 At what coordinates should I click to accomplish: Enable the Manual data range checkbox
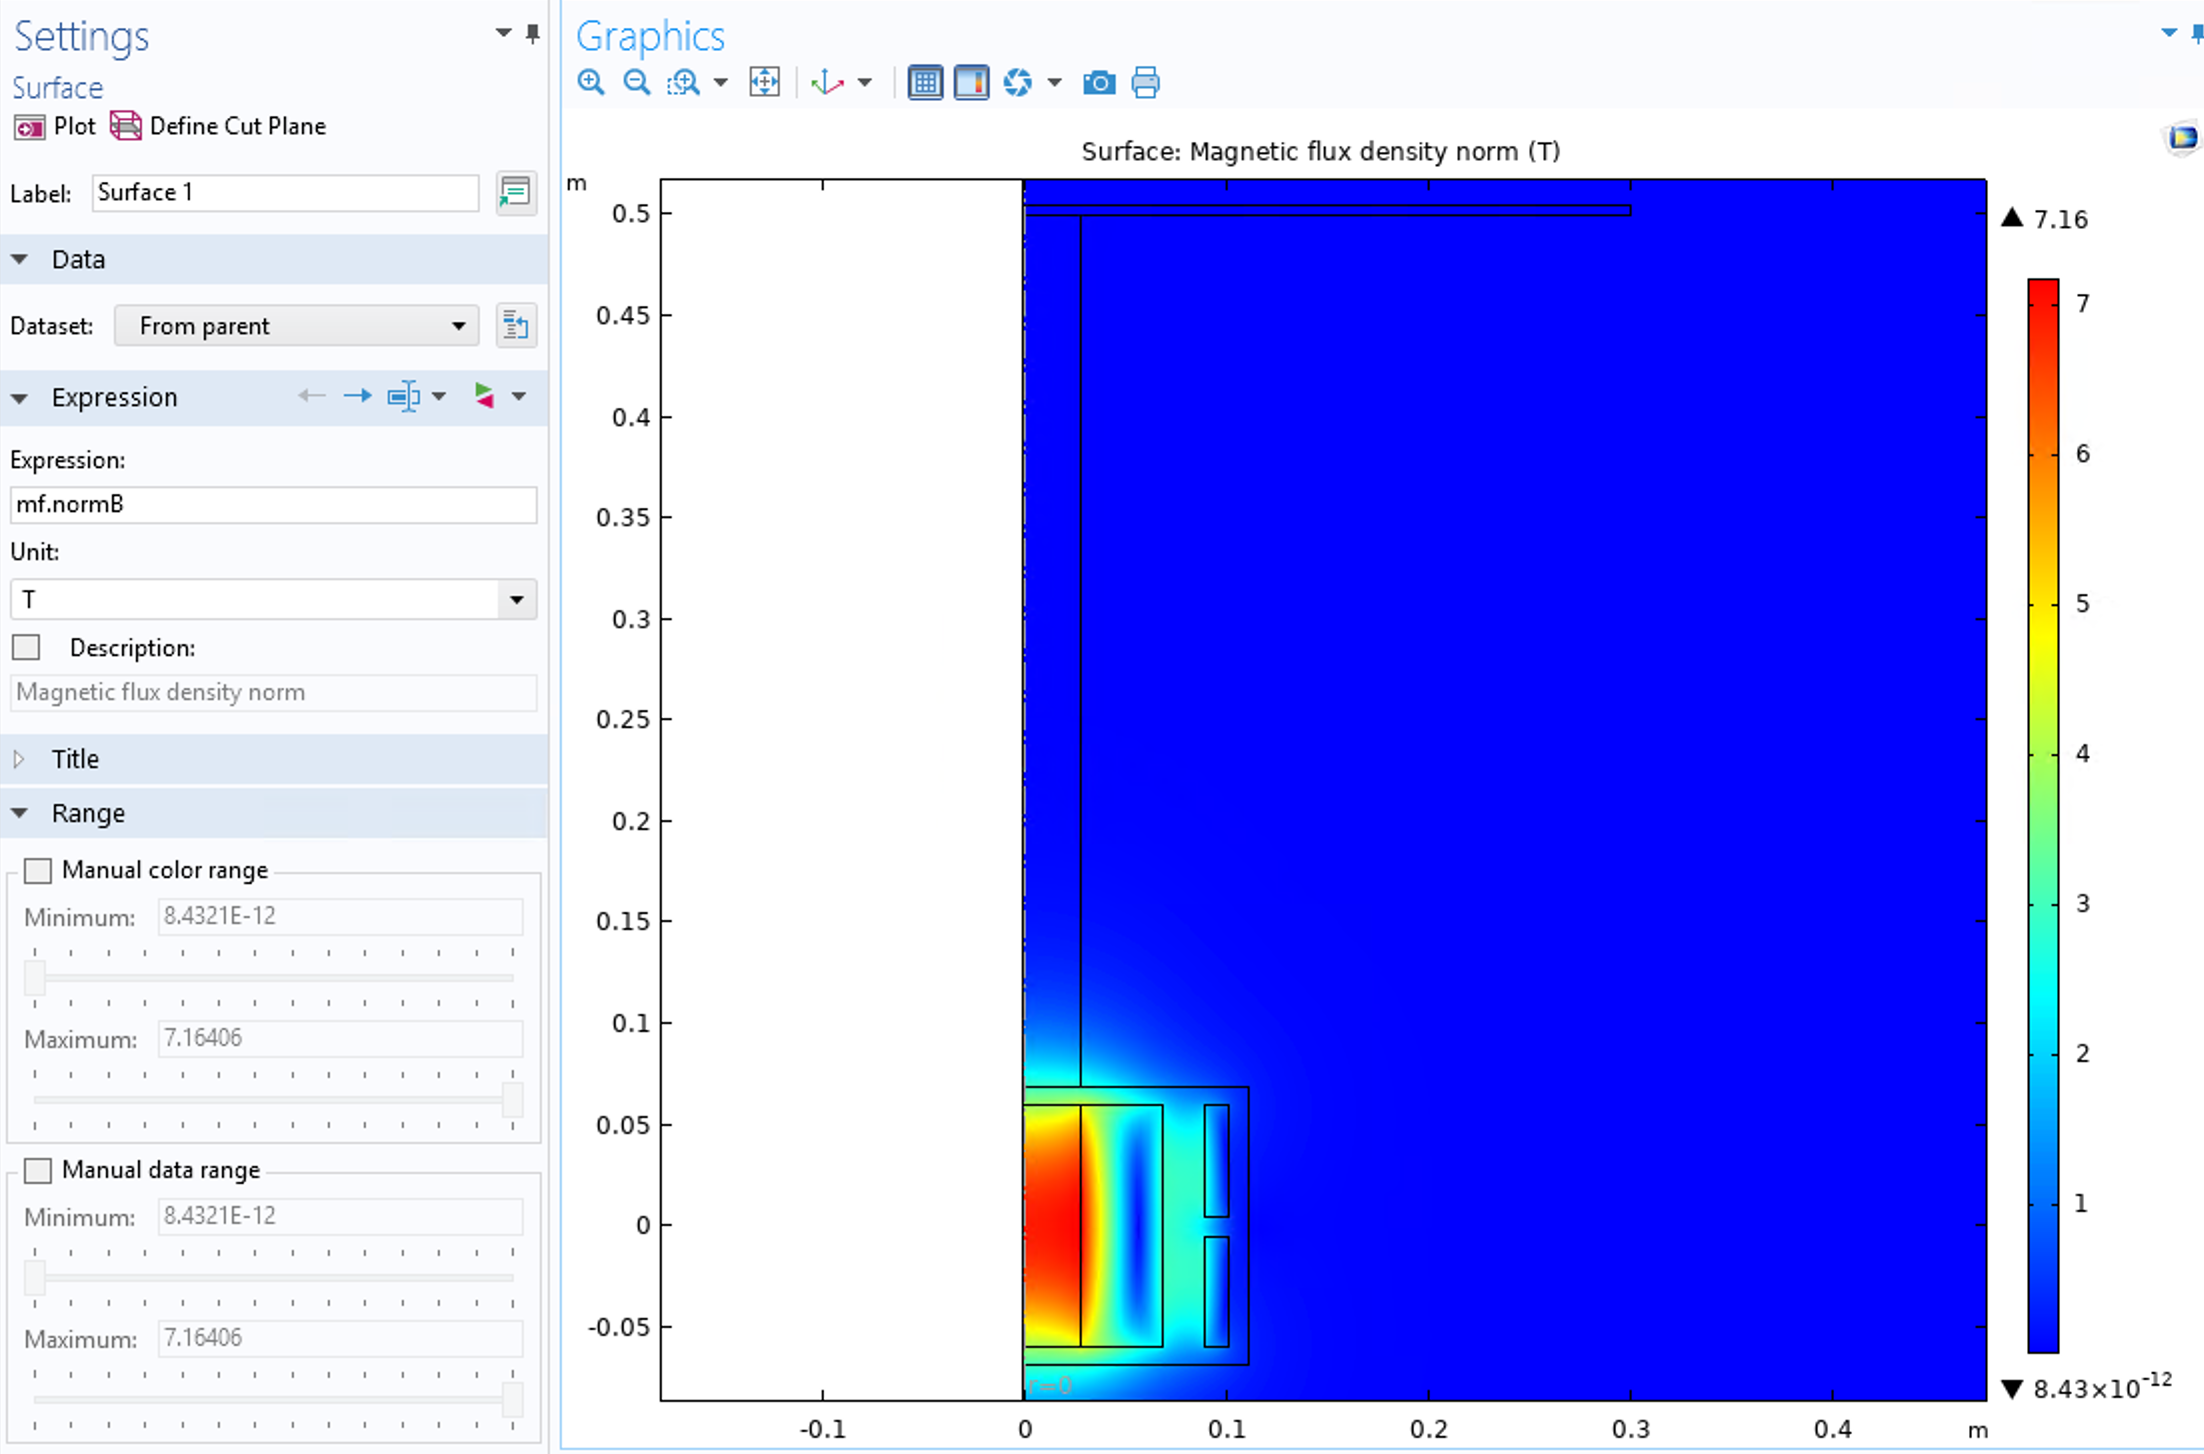38,1170
